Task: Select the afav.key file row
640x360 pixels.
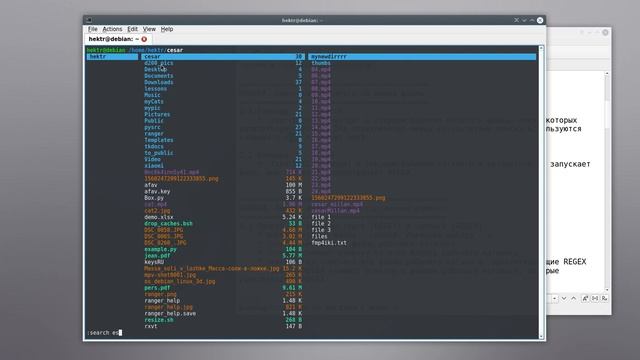Action: [x=222, y=191]
